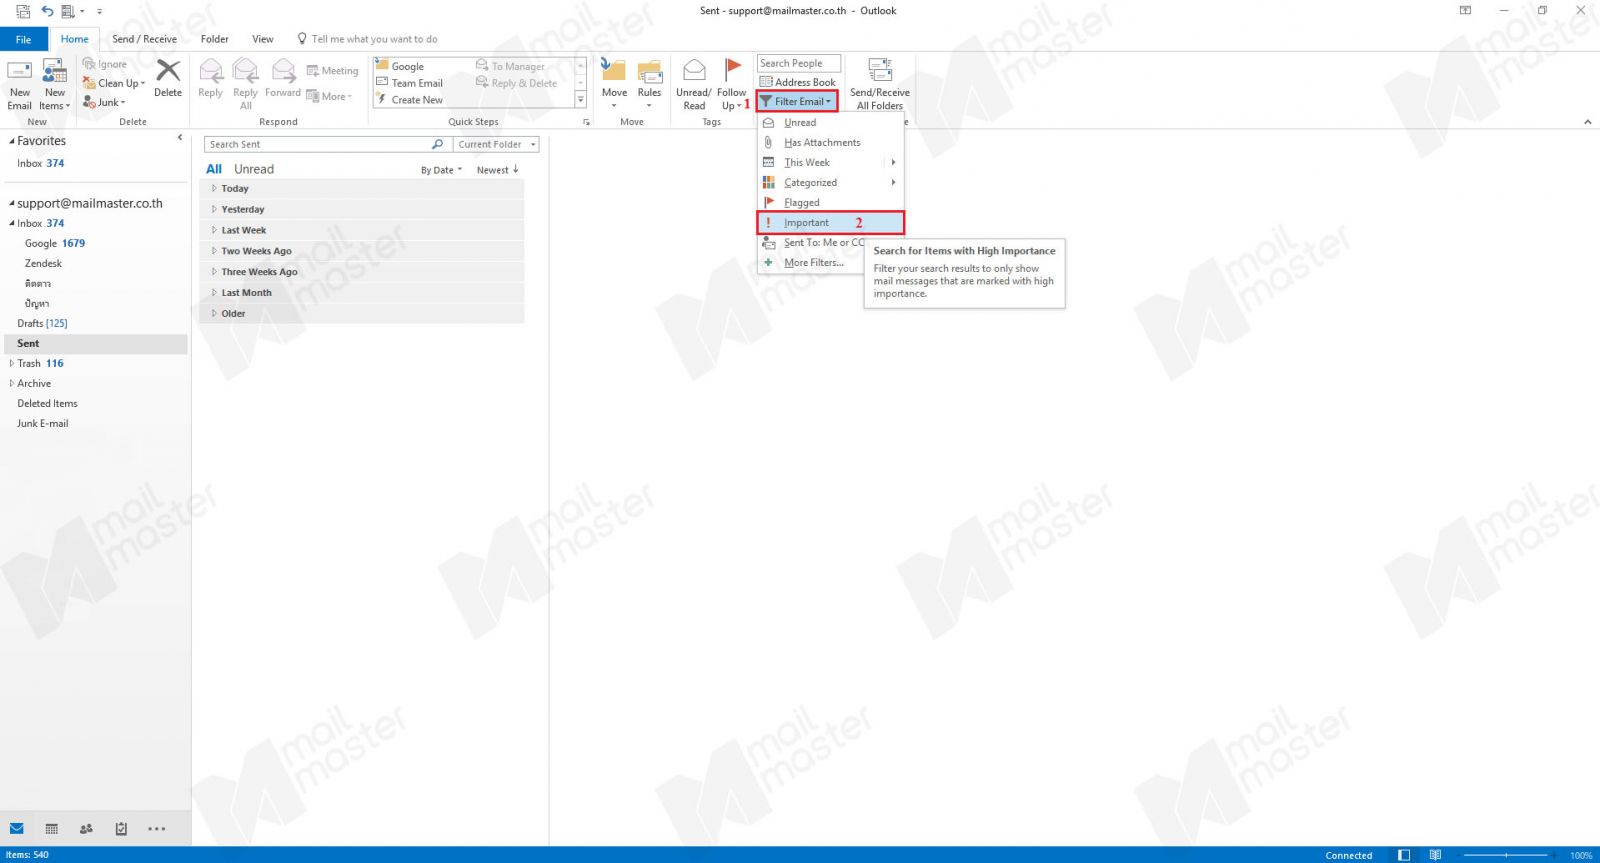The width and height of the screenshot is (1600, 863).
Task: Click the Reply All button
Action: [245, 84]
